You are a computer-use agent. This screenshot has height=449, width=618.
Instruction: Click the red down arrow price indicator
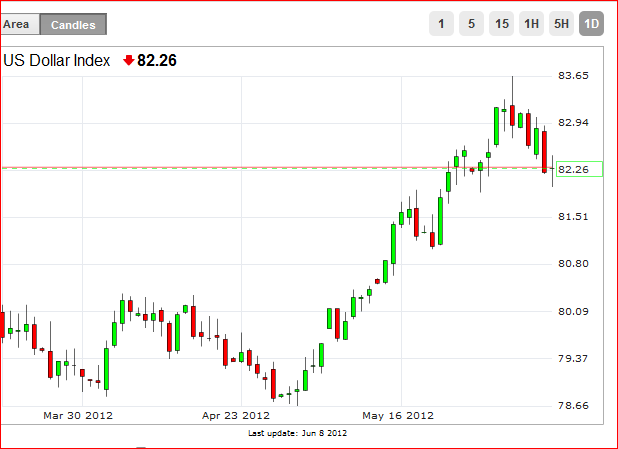(x=128, y=60)
